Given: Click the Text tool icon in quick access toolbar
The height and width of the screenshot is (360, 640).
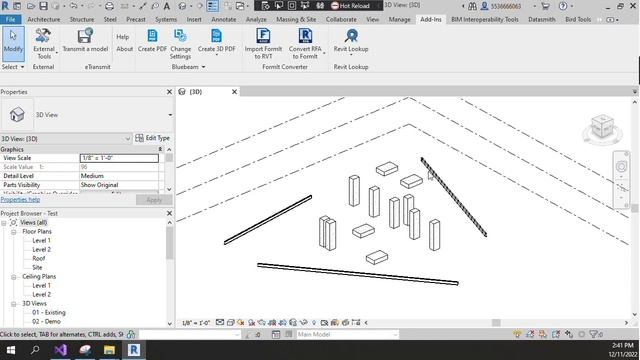Looking at the screenshot, I should pyautogui.click(x=167, y=6).
